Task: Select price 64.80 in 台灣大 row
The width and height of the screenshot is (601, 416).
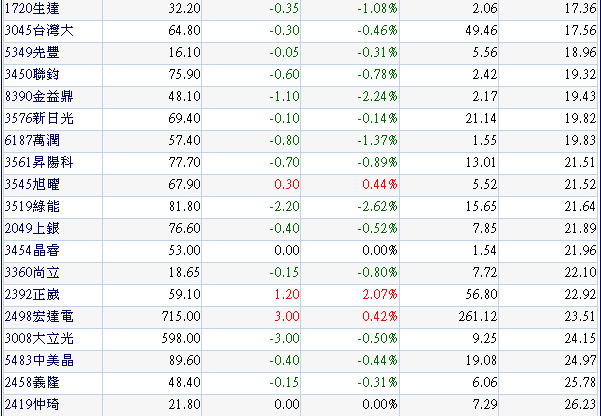Action: tap(184, 30)
